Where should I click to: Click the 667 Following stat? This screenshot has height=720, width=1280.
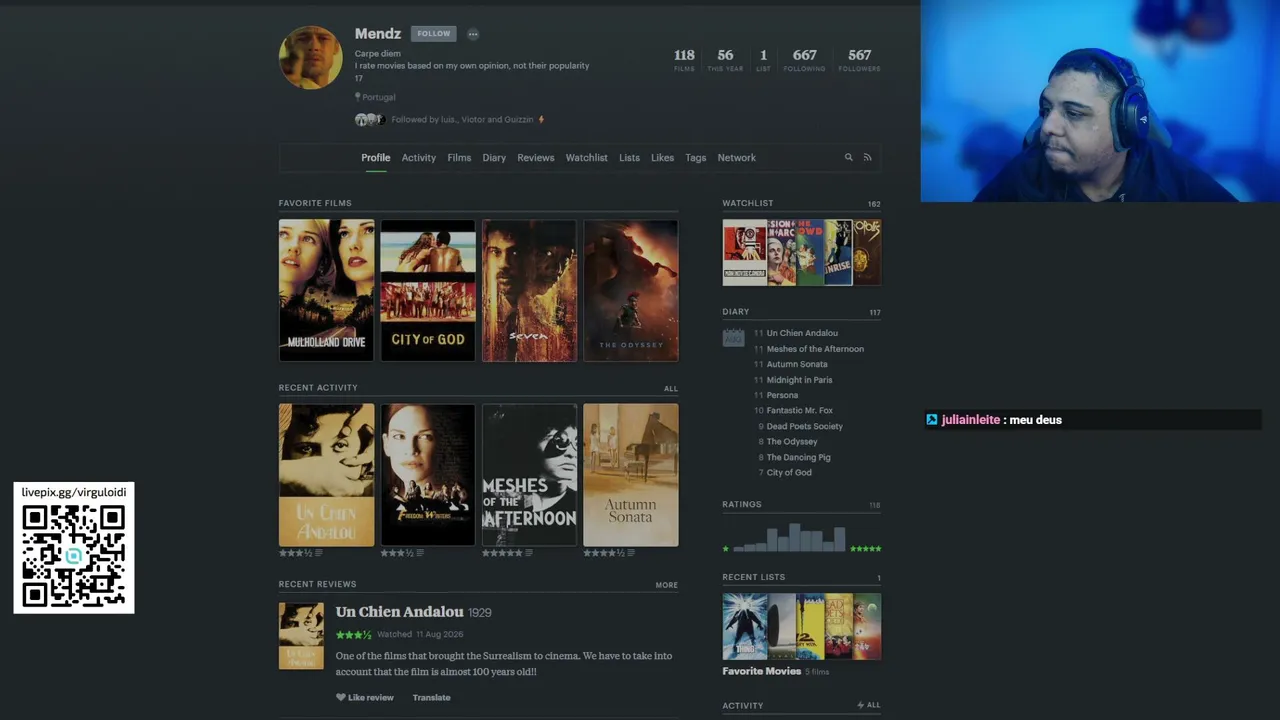tap(805, 60)
